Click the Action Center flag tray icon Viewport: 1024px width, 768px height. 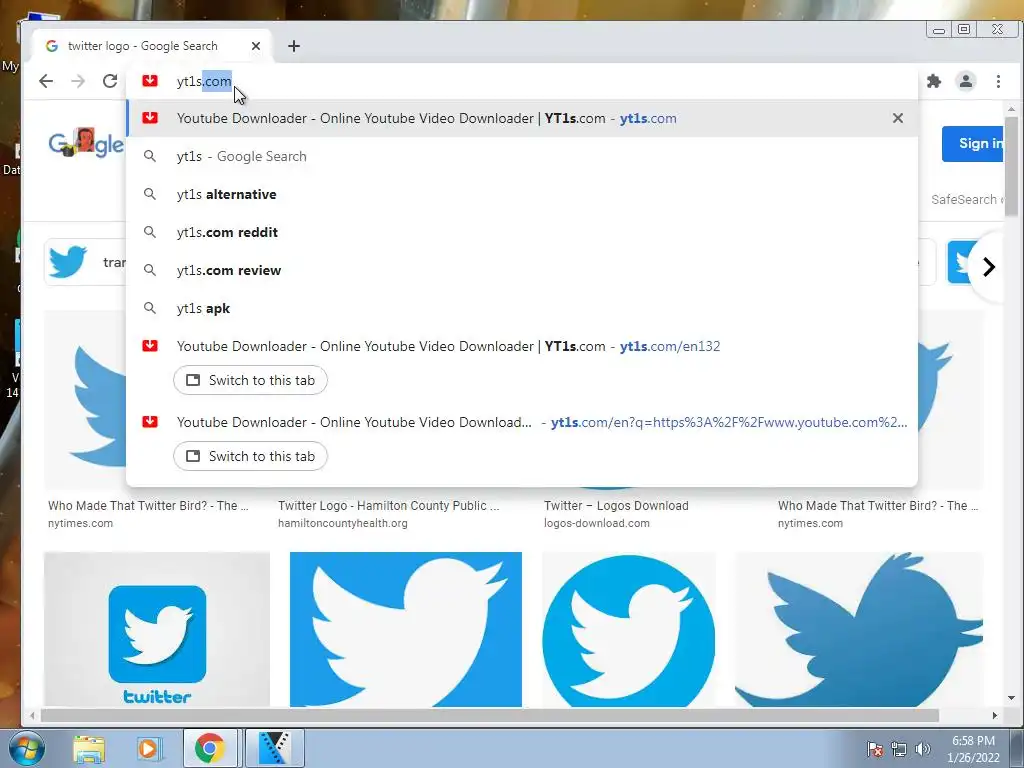tap(874, 749)
